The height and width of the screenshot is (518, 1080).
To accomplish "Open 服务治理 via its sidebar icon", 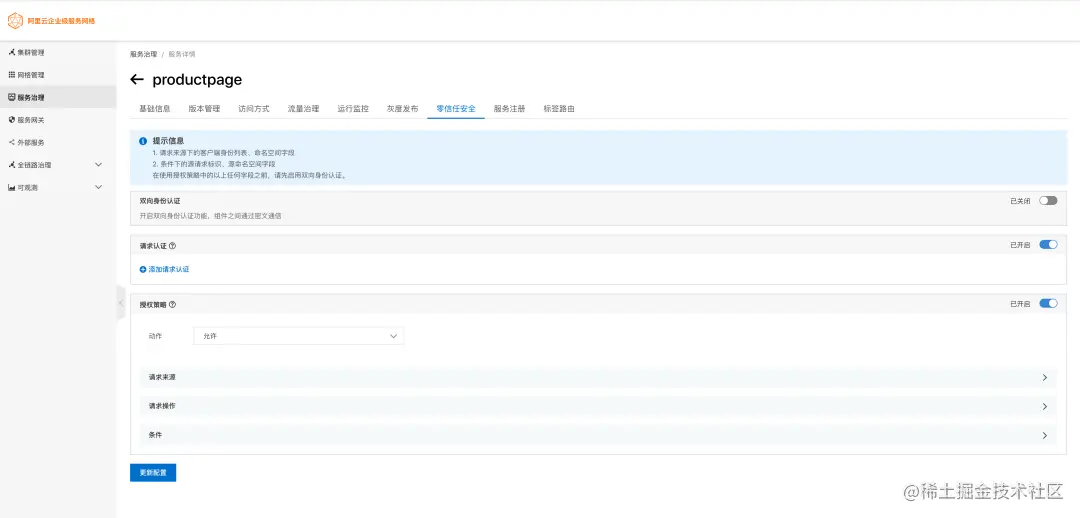I will (x=12, y=97).
